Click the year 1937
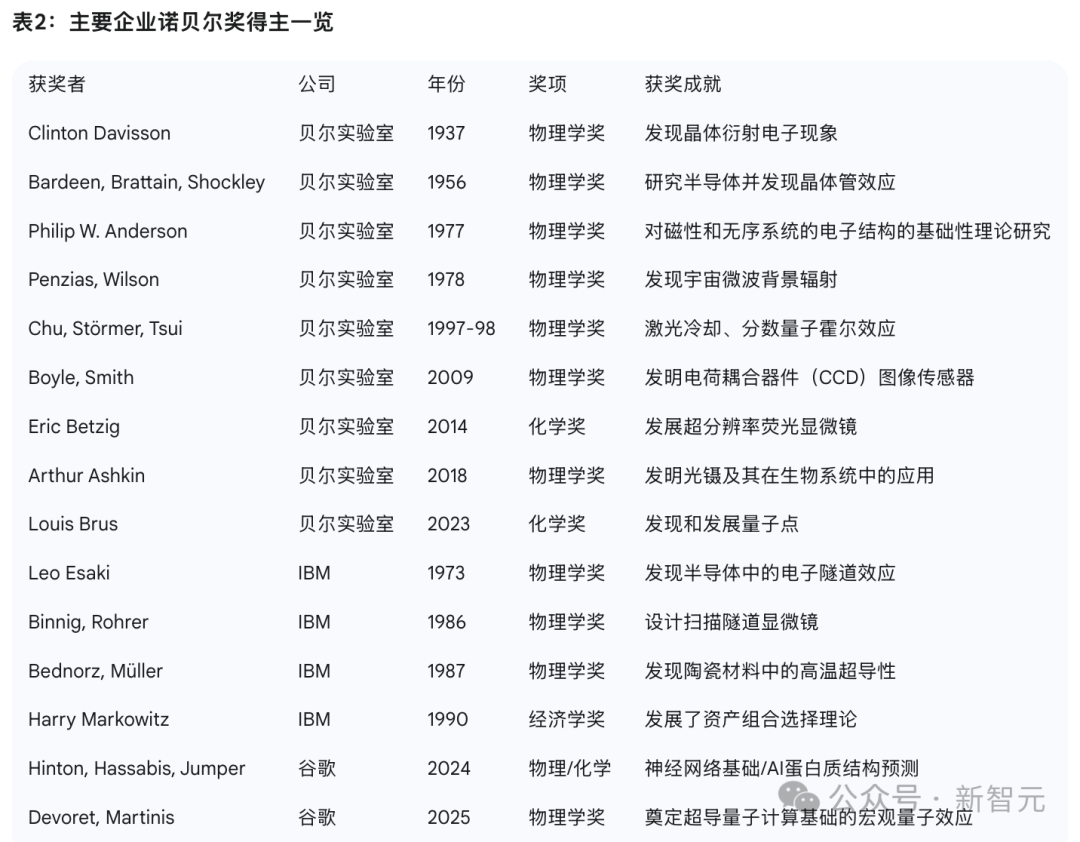The height and width of the screenshot is (842, 1080). (446, 133)
